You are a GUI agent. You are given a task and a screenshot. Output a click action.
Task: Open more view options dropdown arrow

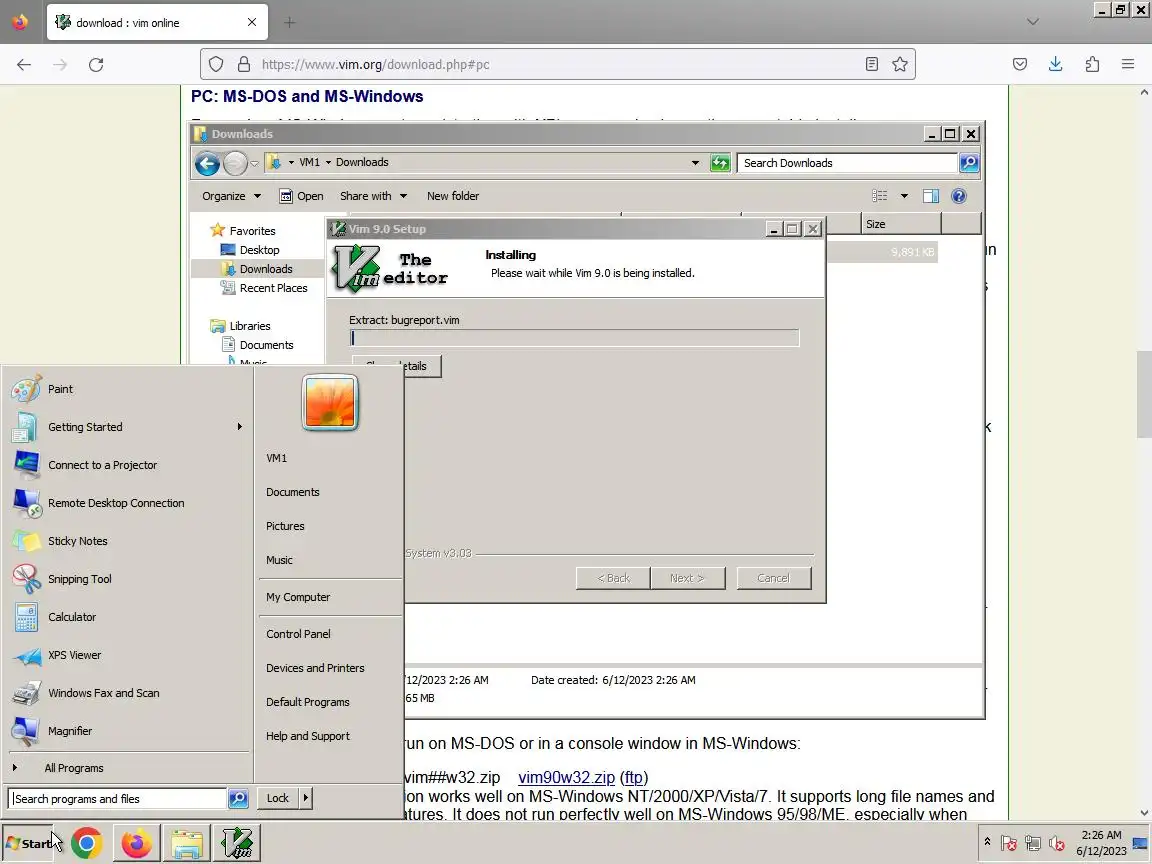coord(904,196)
